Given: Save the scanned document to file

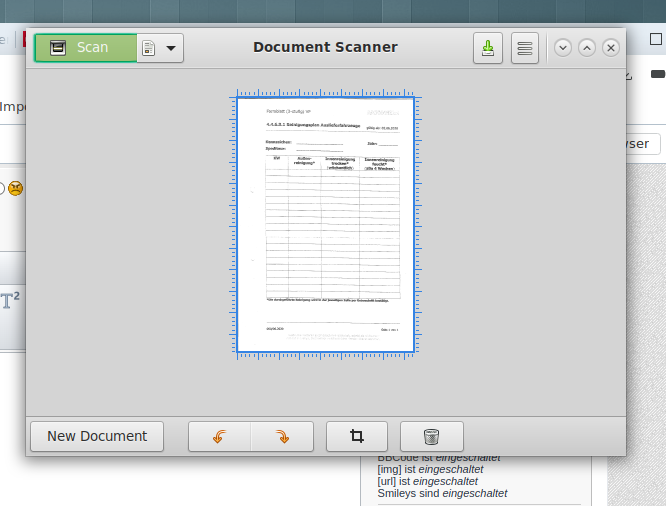Looking at the screenshot, I should (x=488, y=48).
